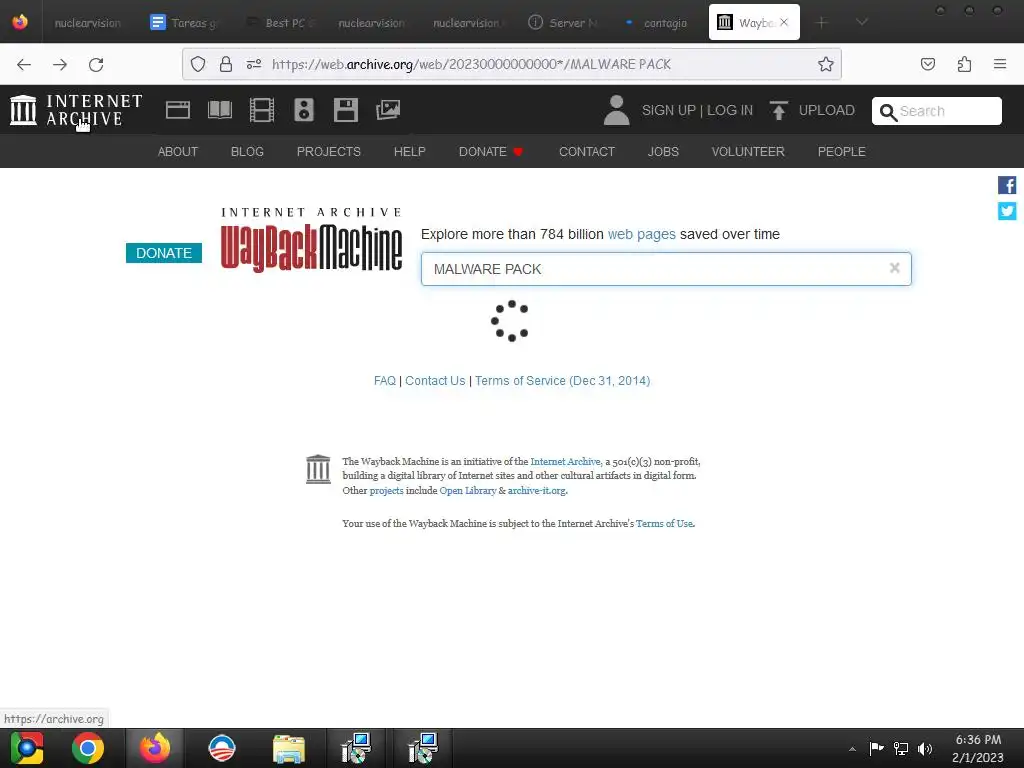Open the web pages link
The image size is (1024, 768).
641,234
